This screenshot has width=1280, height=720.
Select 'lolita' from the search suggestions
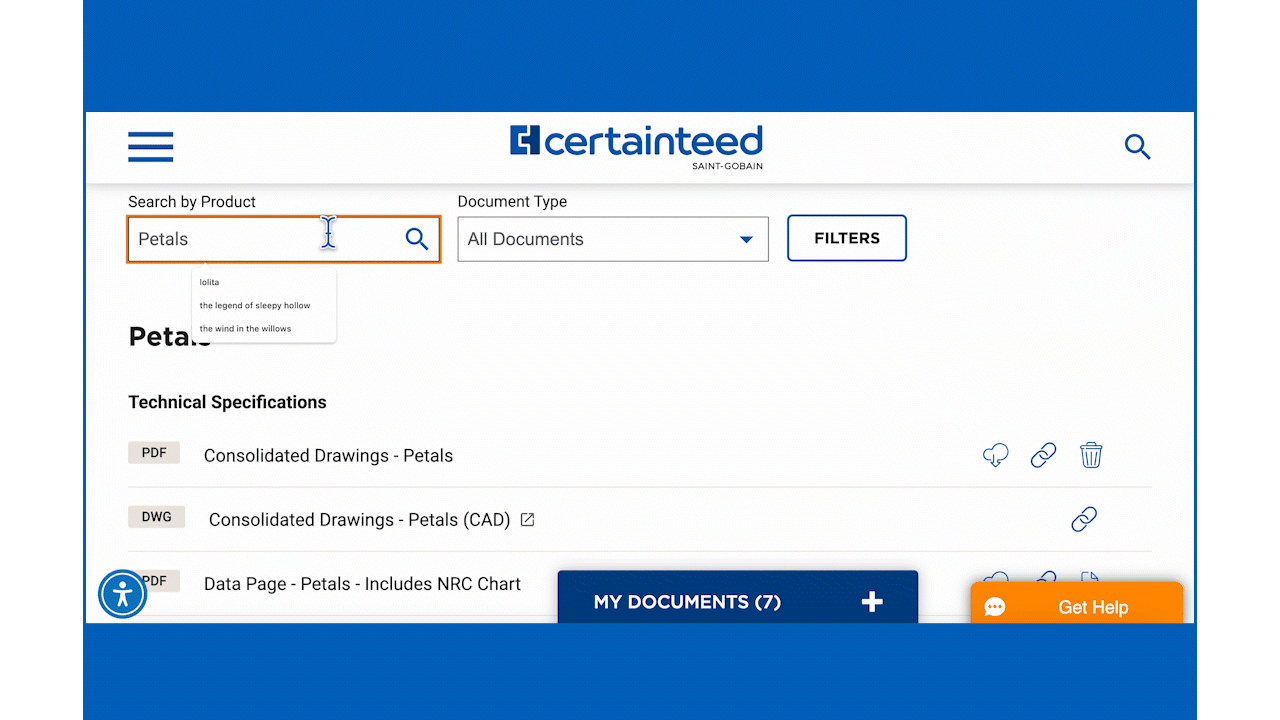209,282
